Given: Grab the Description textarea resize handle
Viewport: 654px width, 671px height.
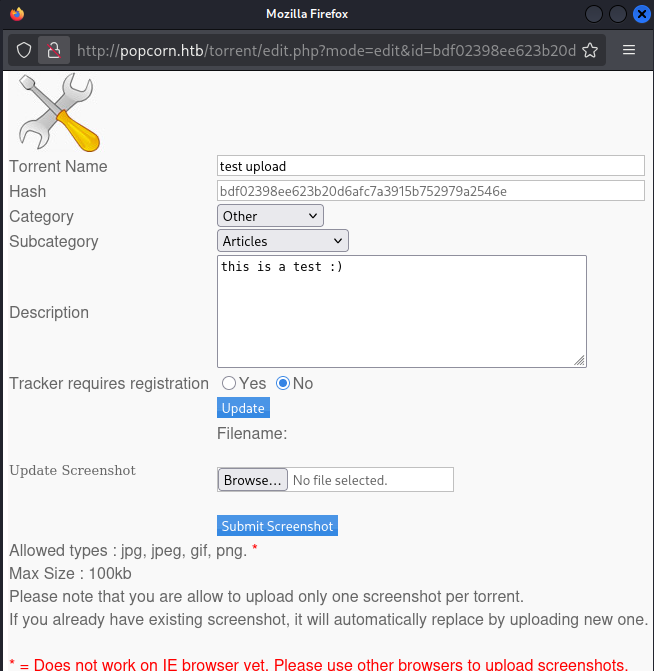Looking at the screenshot, I should [580, 361].
